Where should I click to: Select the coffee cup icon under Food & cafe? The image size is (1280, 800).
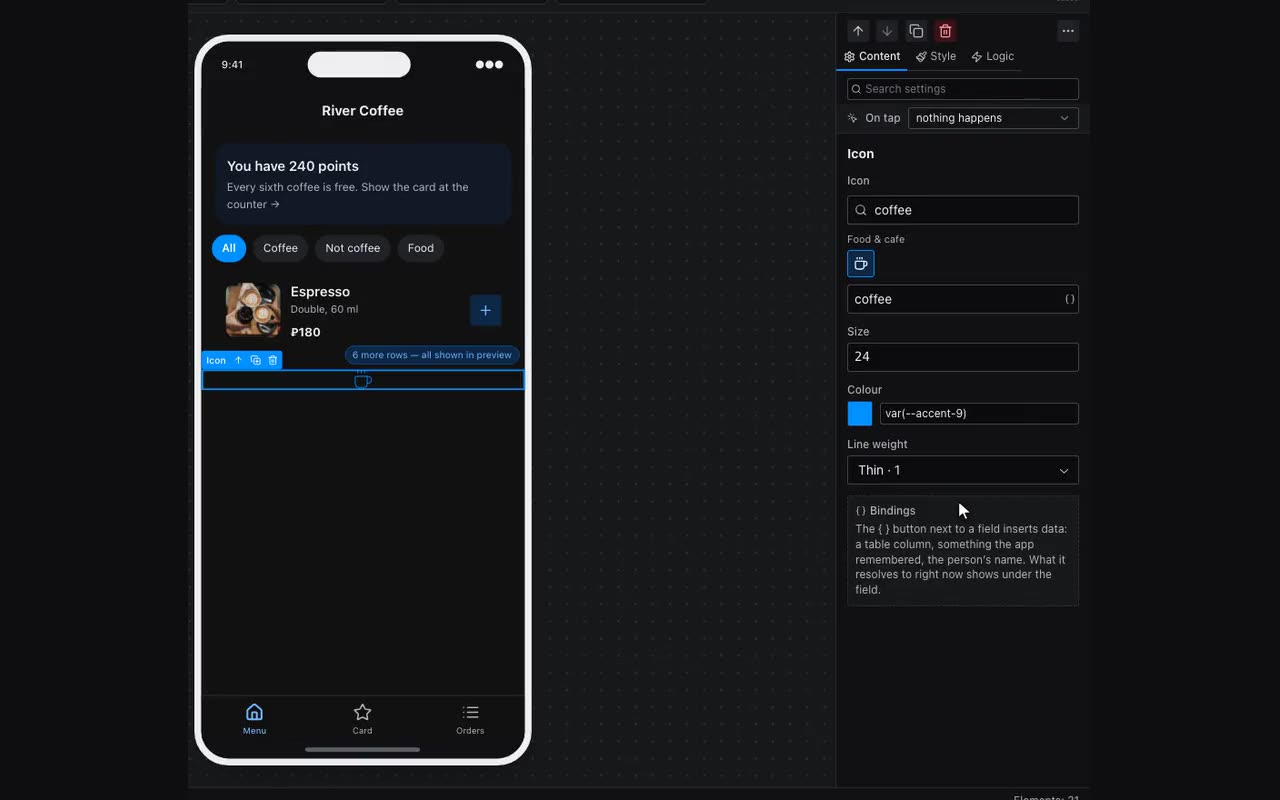coord(861,264)
